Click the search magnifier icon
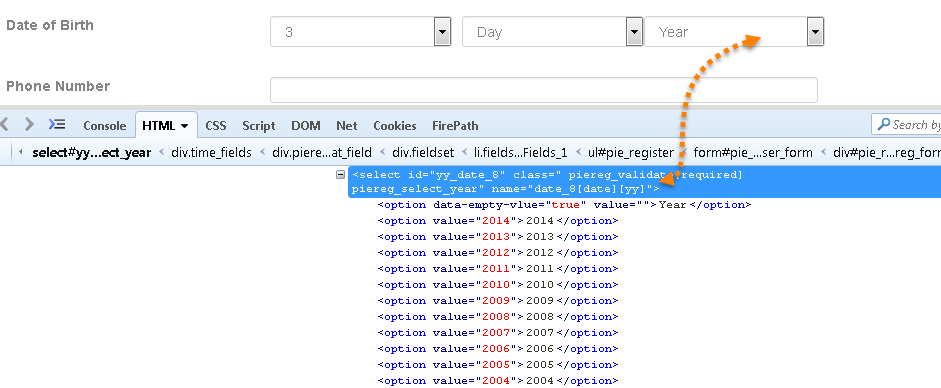 pos(883,125)
